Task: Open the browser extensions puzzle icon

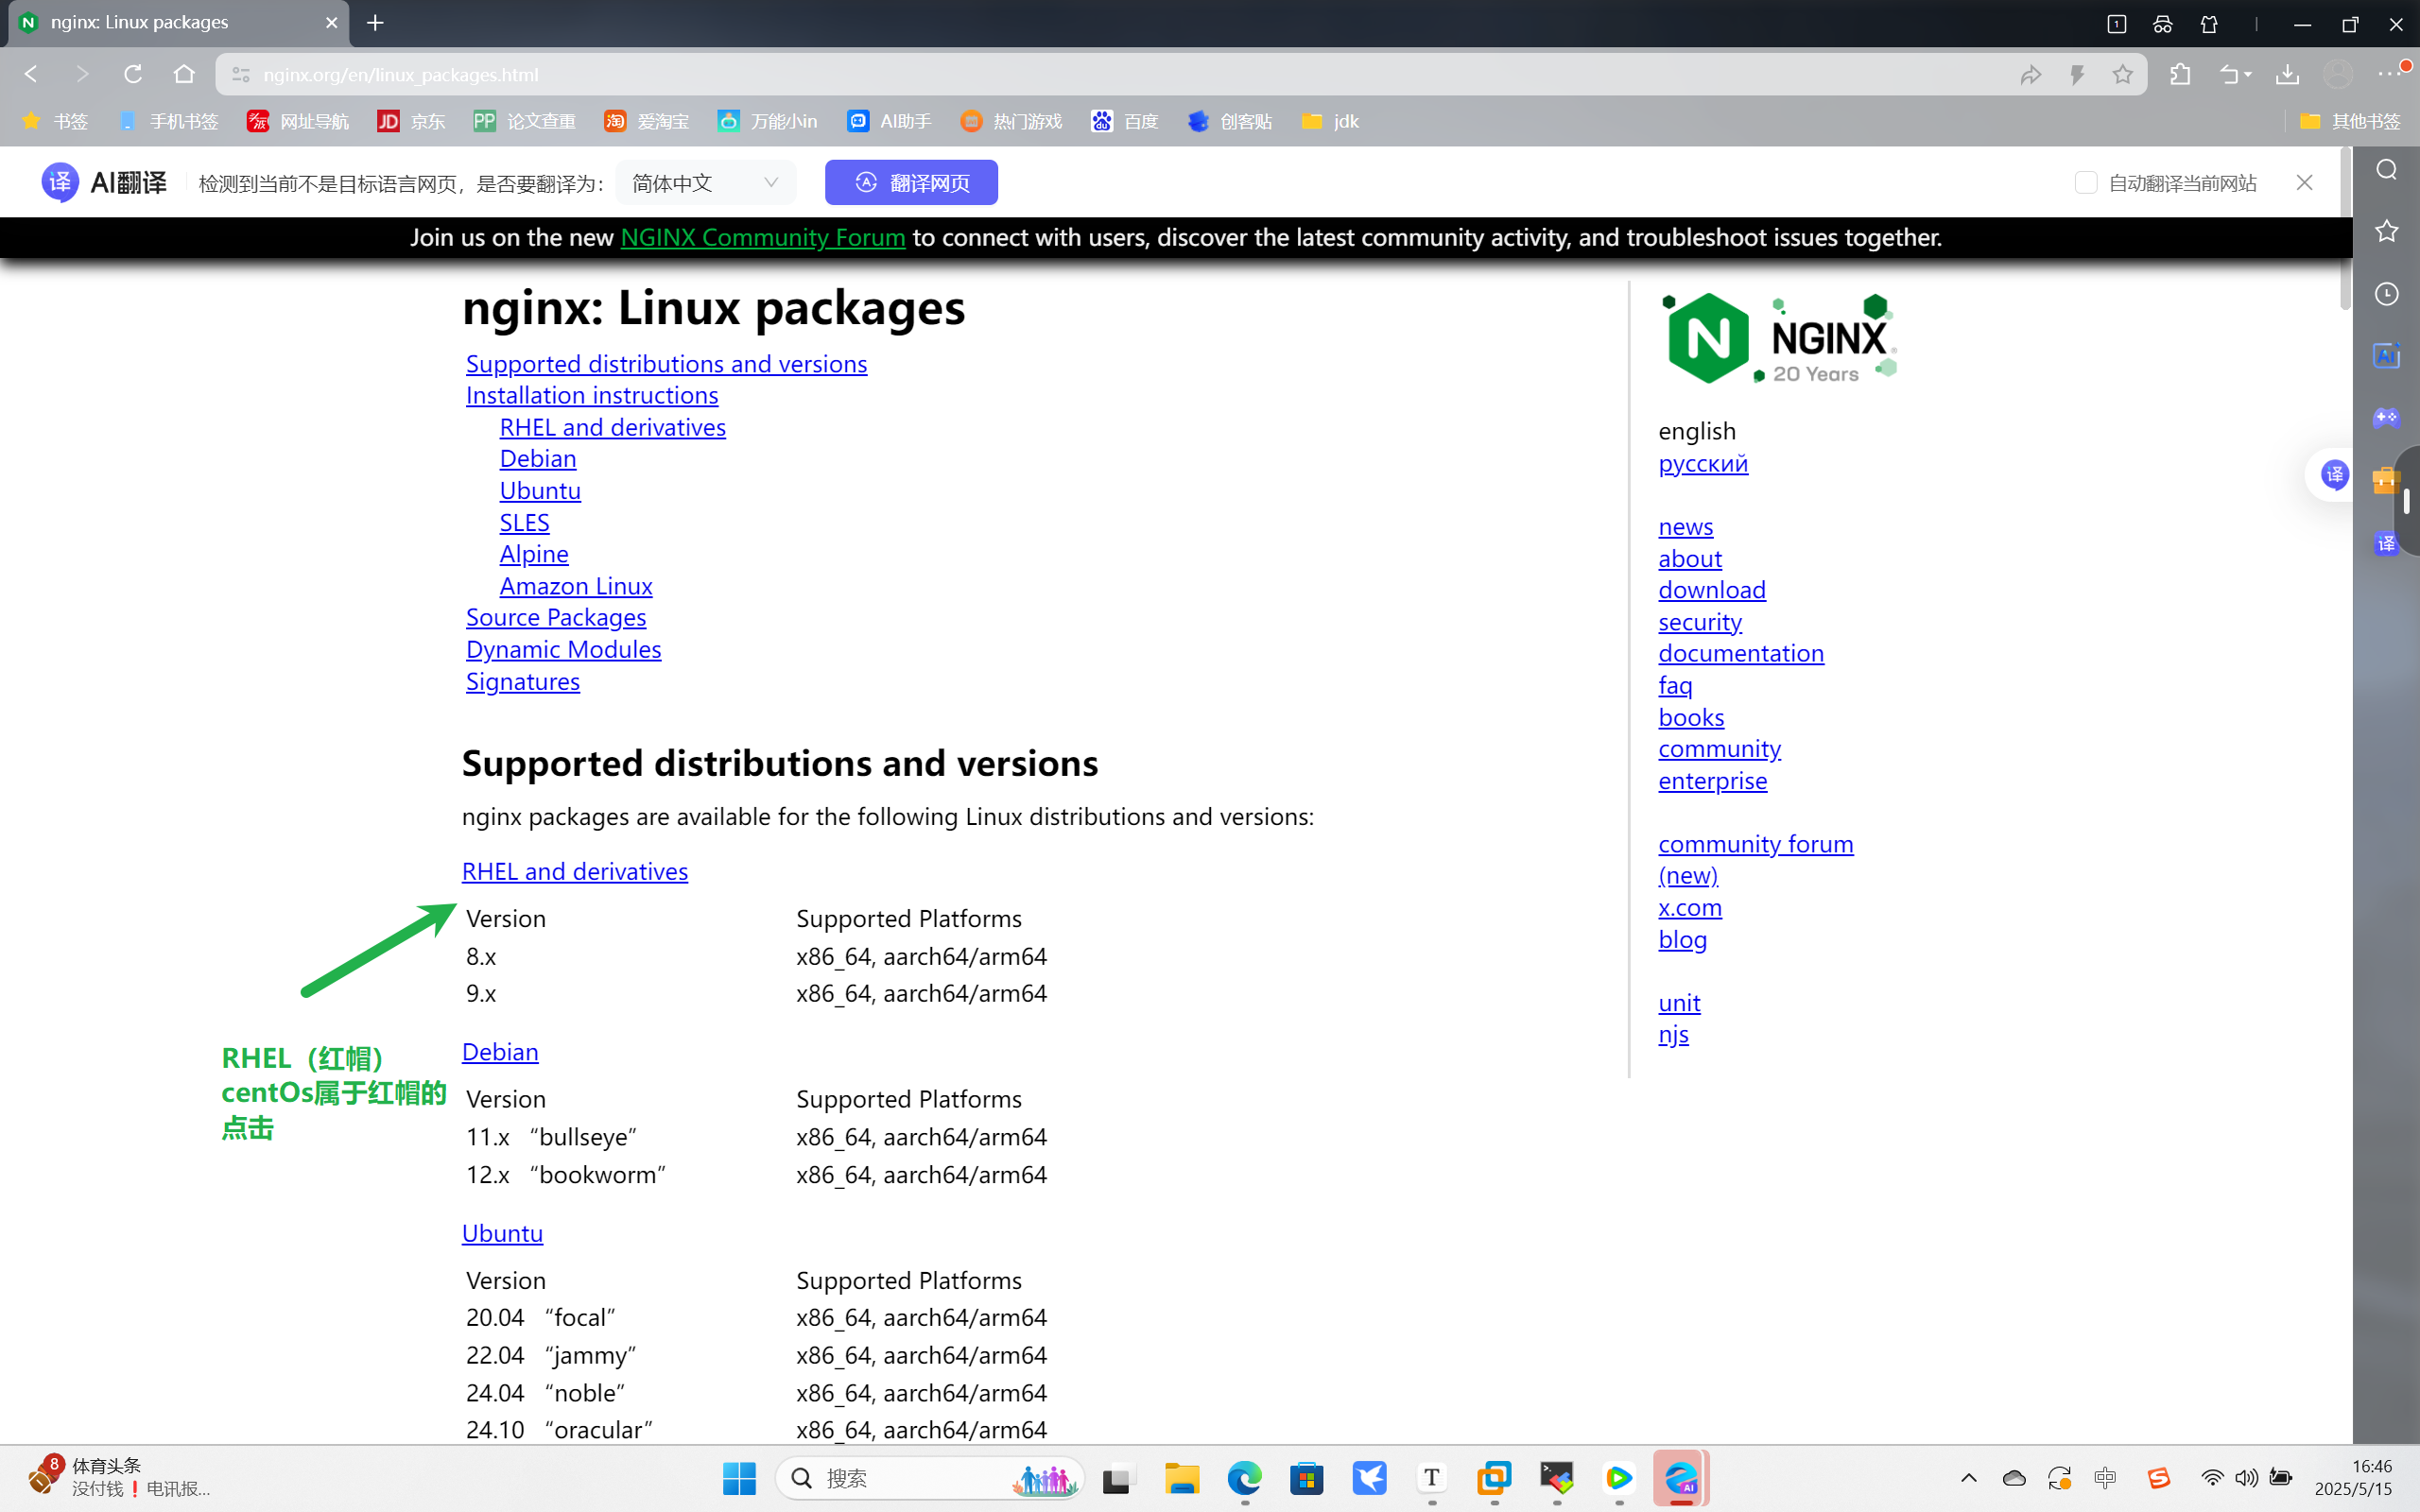Action: pos(2181,74)
